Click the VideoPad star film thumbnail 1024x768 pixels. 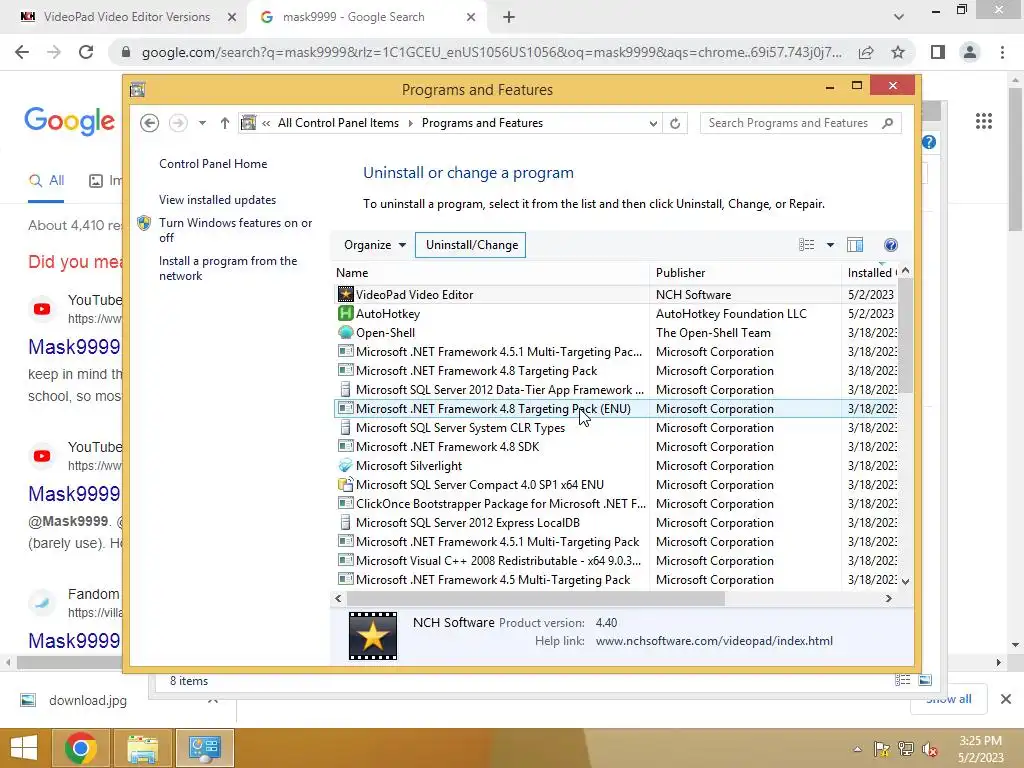pyautogui.click(x=373, y=635)
